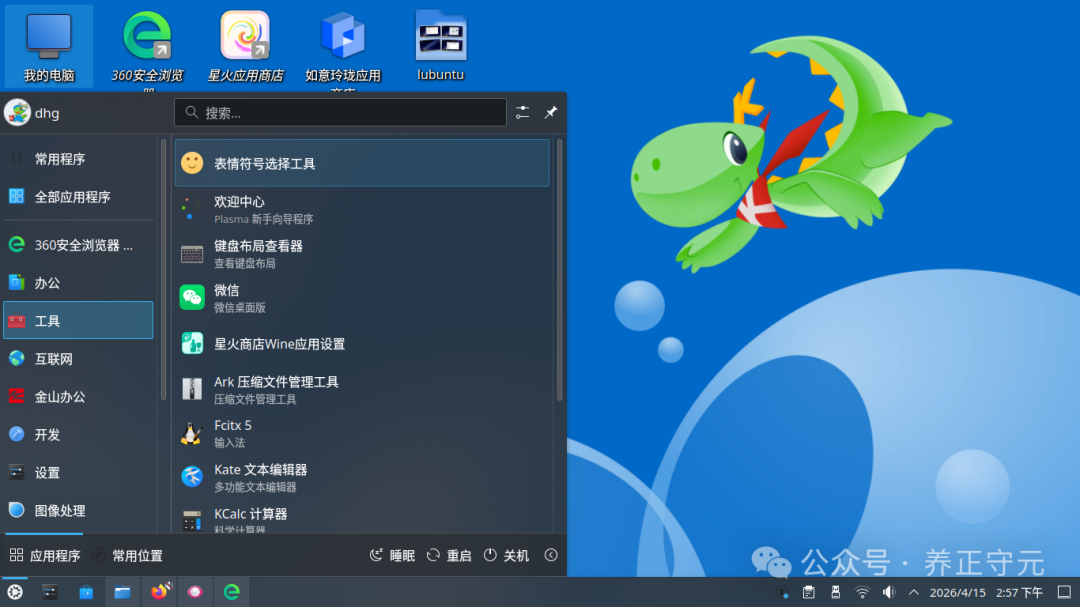Open the pink eye icon on the taskbar

coord(196,592)
